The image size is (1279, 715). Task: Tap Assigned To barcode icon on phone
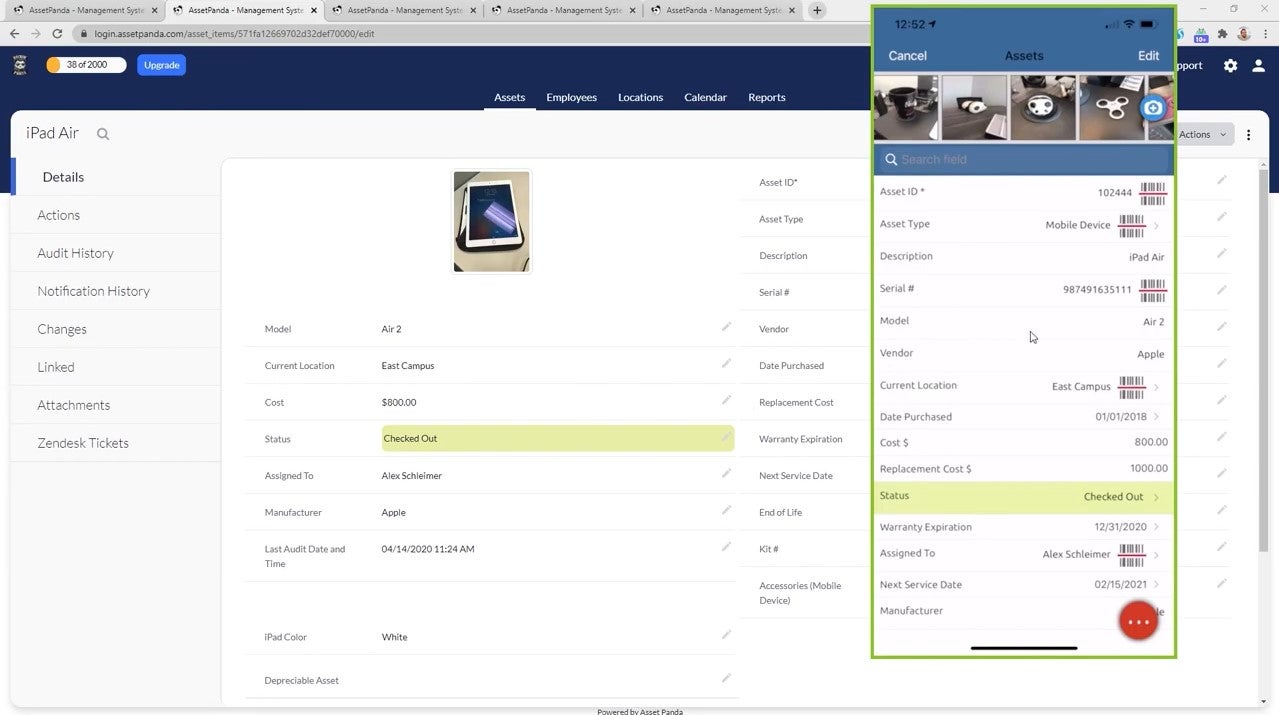pos(1132,554)
